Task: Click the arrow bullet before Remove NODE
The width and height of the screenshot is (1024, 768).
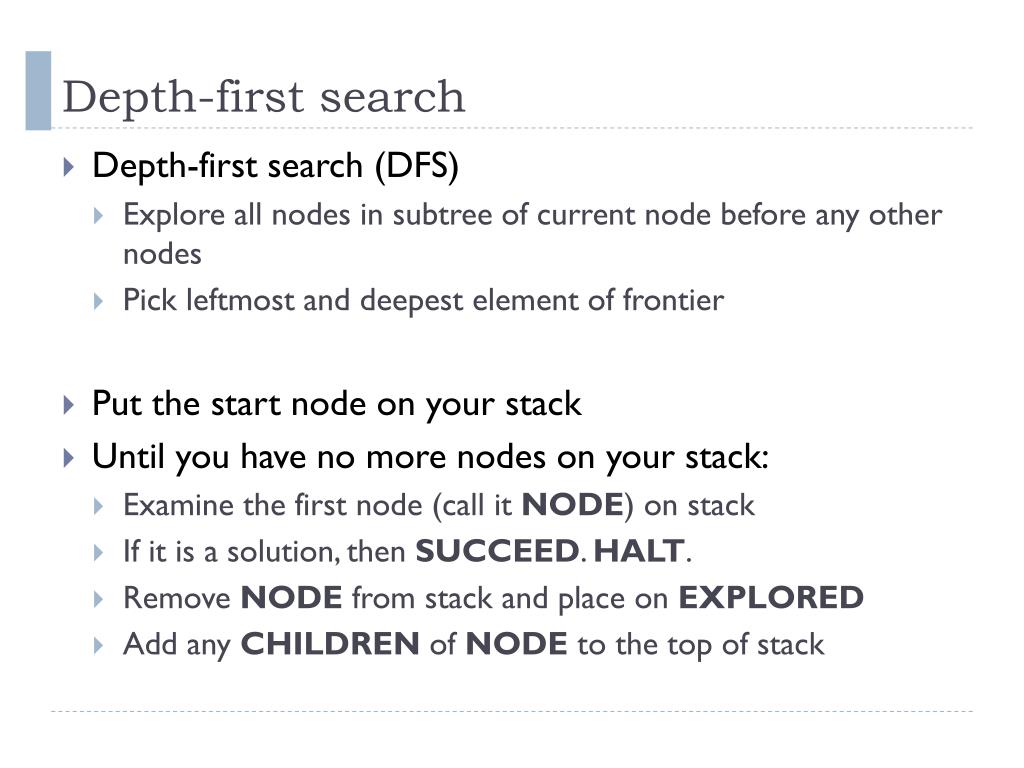Action: 99,600
